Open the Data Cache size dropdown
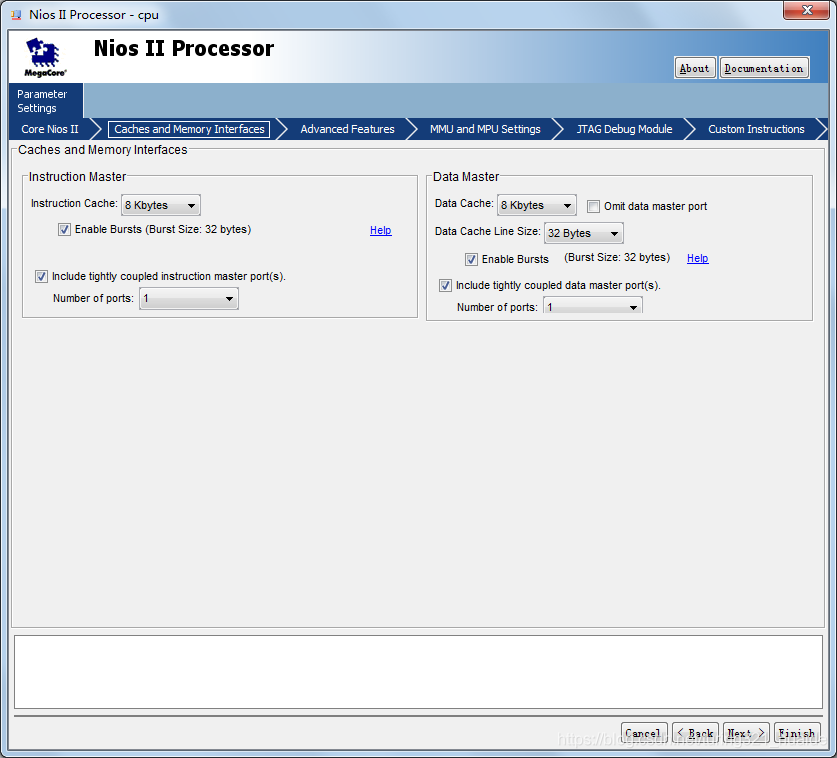The width and height of the screenshot is (837, 758). (x=536, y=205)
